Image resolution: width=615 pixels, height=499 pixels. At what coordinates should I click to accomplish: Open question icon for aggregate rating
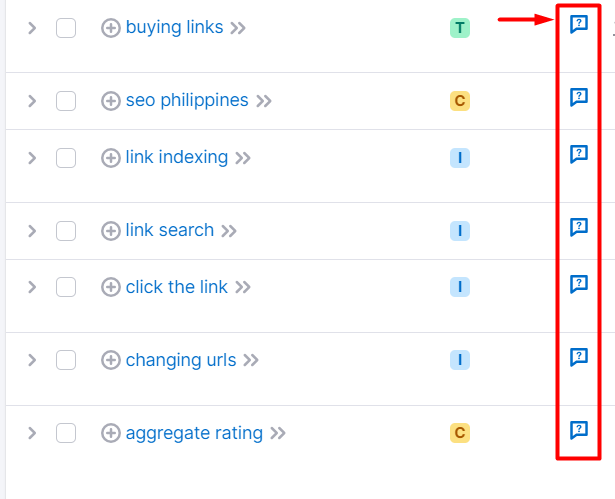(578, 430)
